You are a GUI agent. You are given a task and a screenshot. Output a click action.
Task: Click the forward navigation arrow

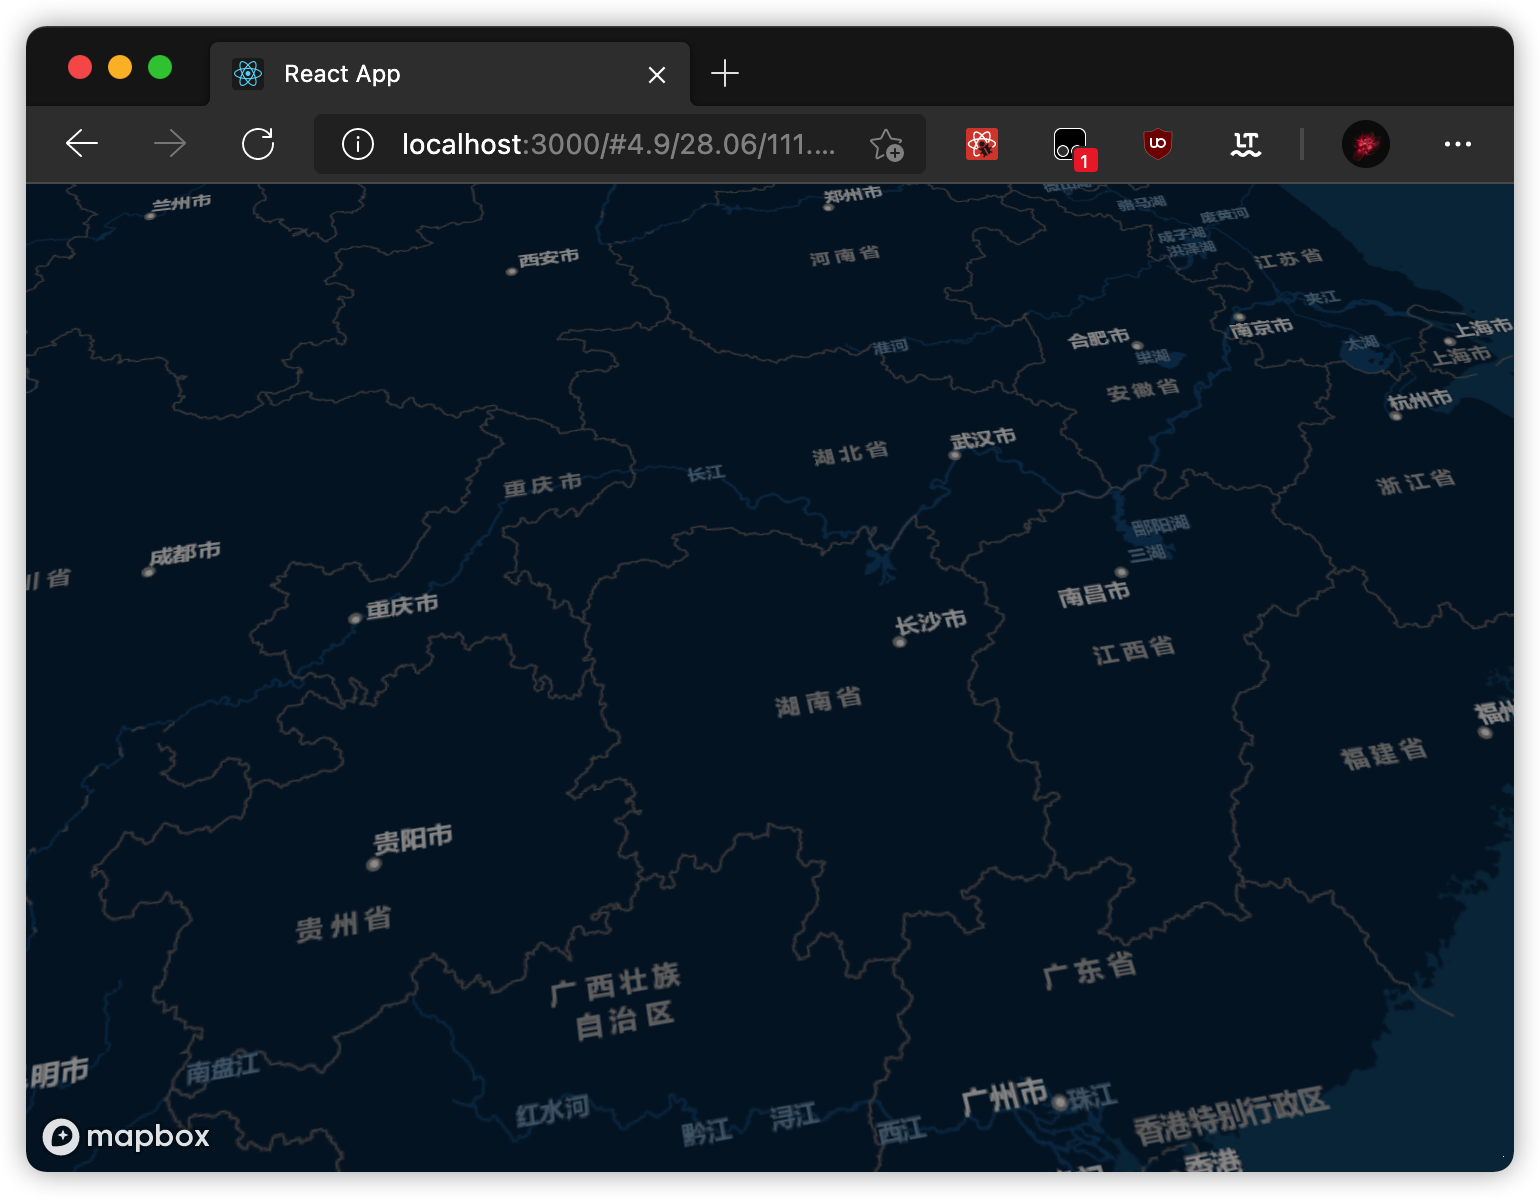[x=170, y=144]
